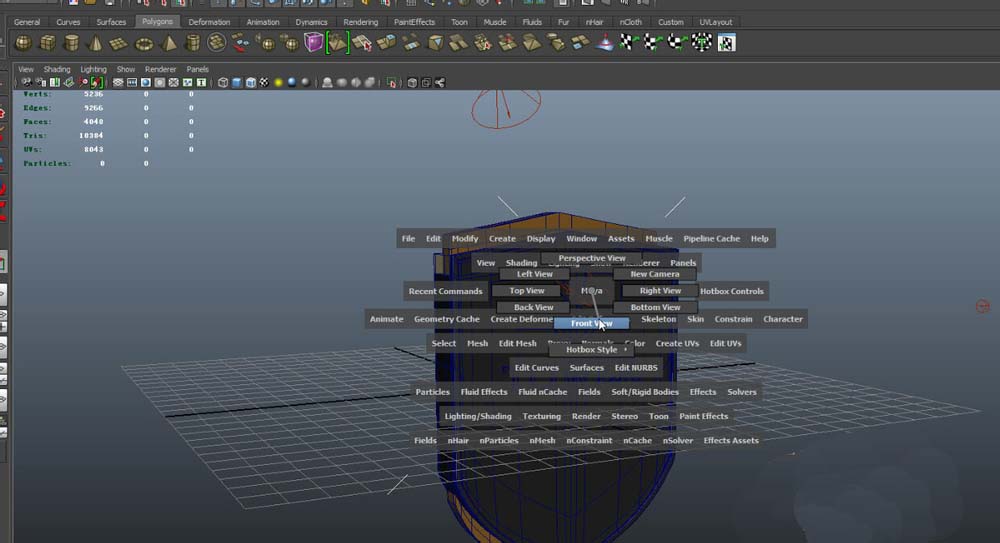
Task: Create a polygon sphere from the shelf
Action: [23, 43]
